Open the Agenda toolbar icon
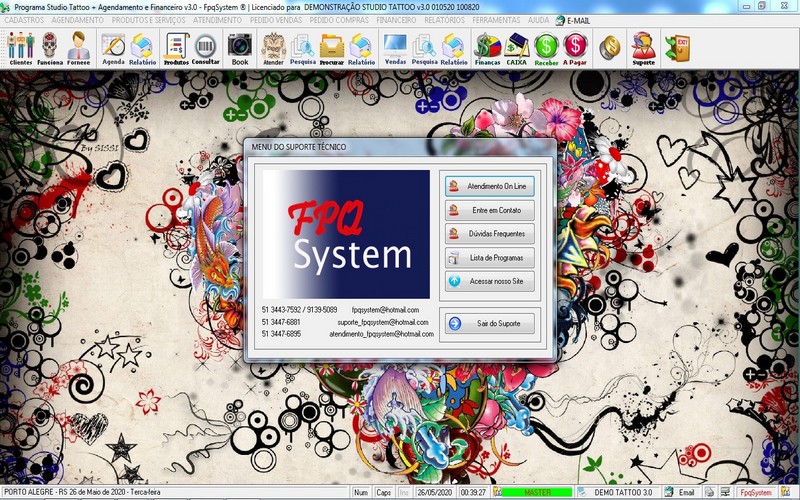Viewport: 800px width, 500px height. pos(113,48)
